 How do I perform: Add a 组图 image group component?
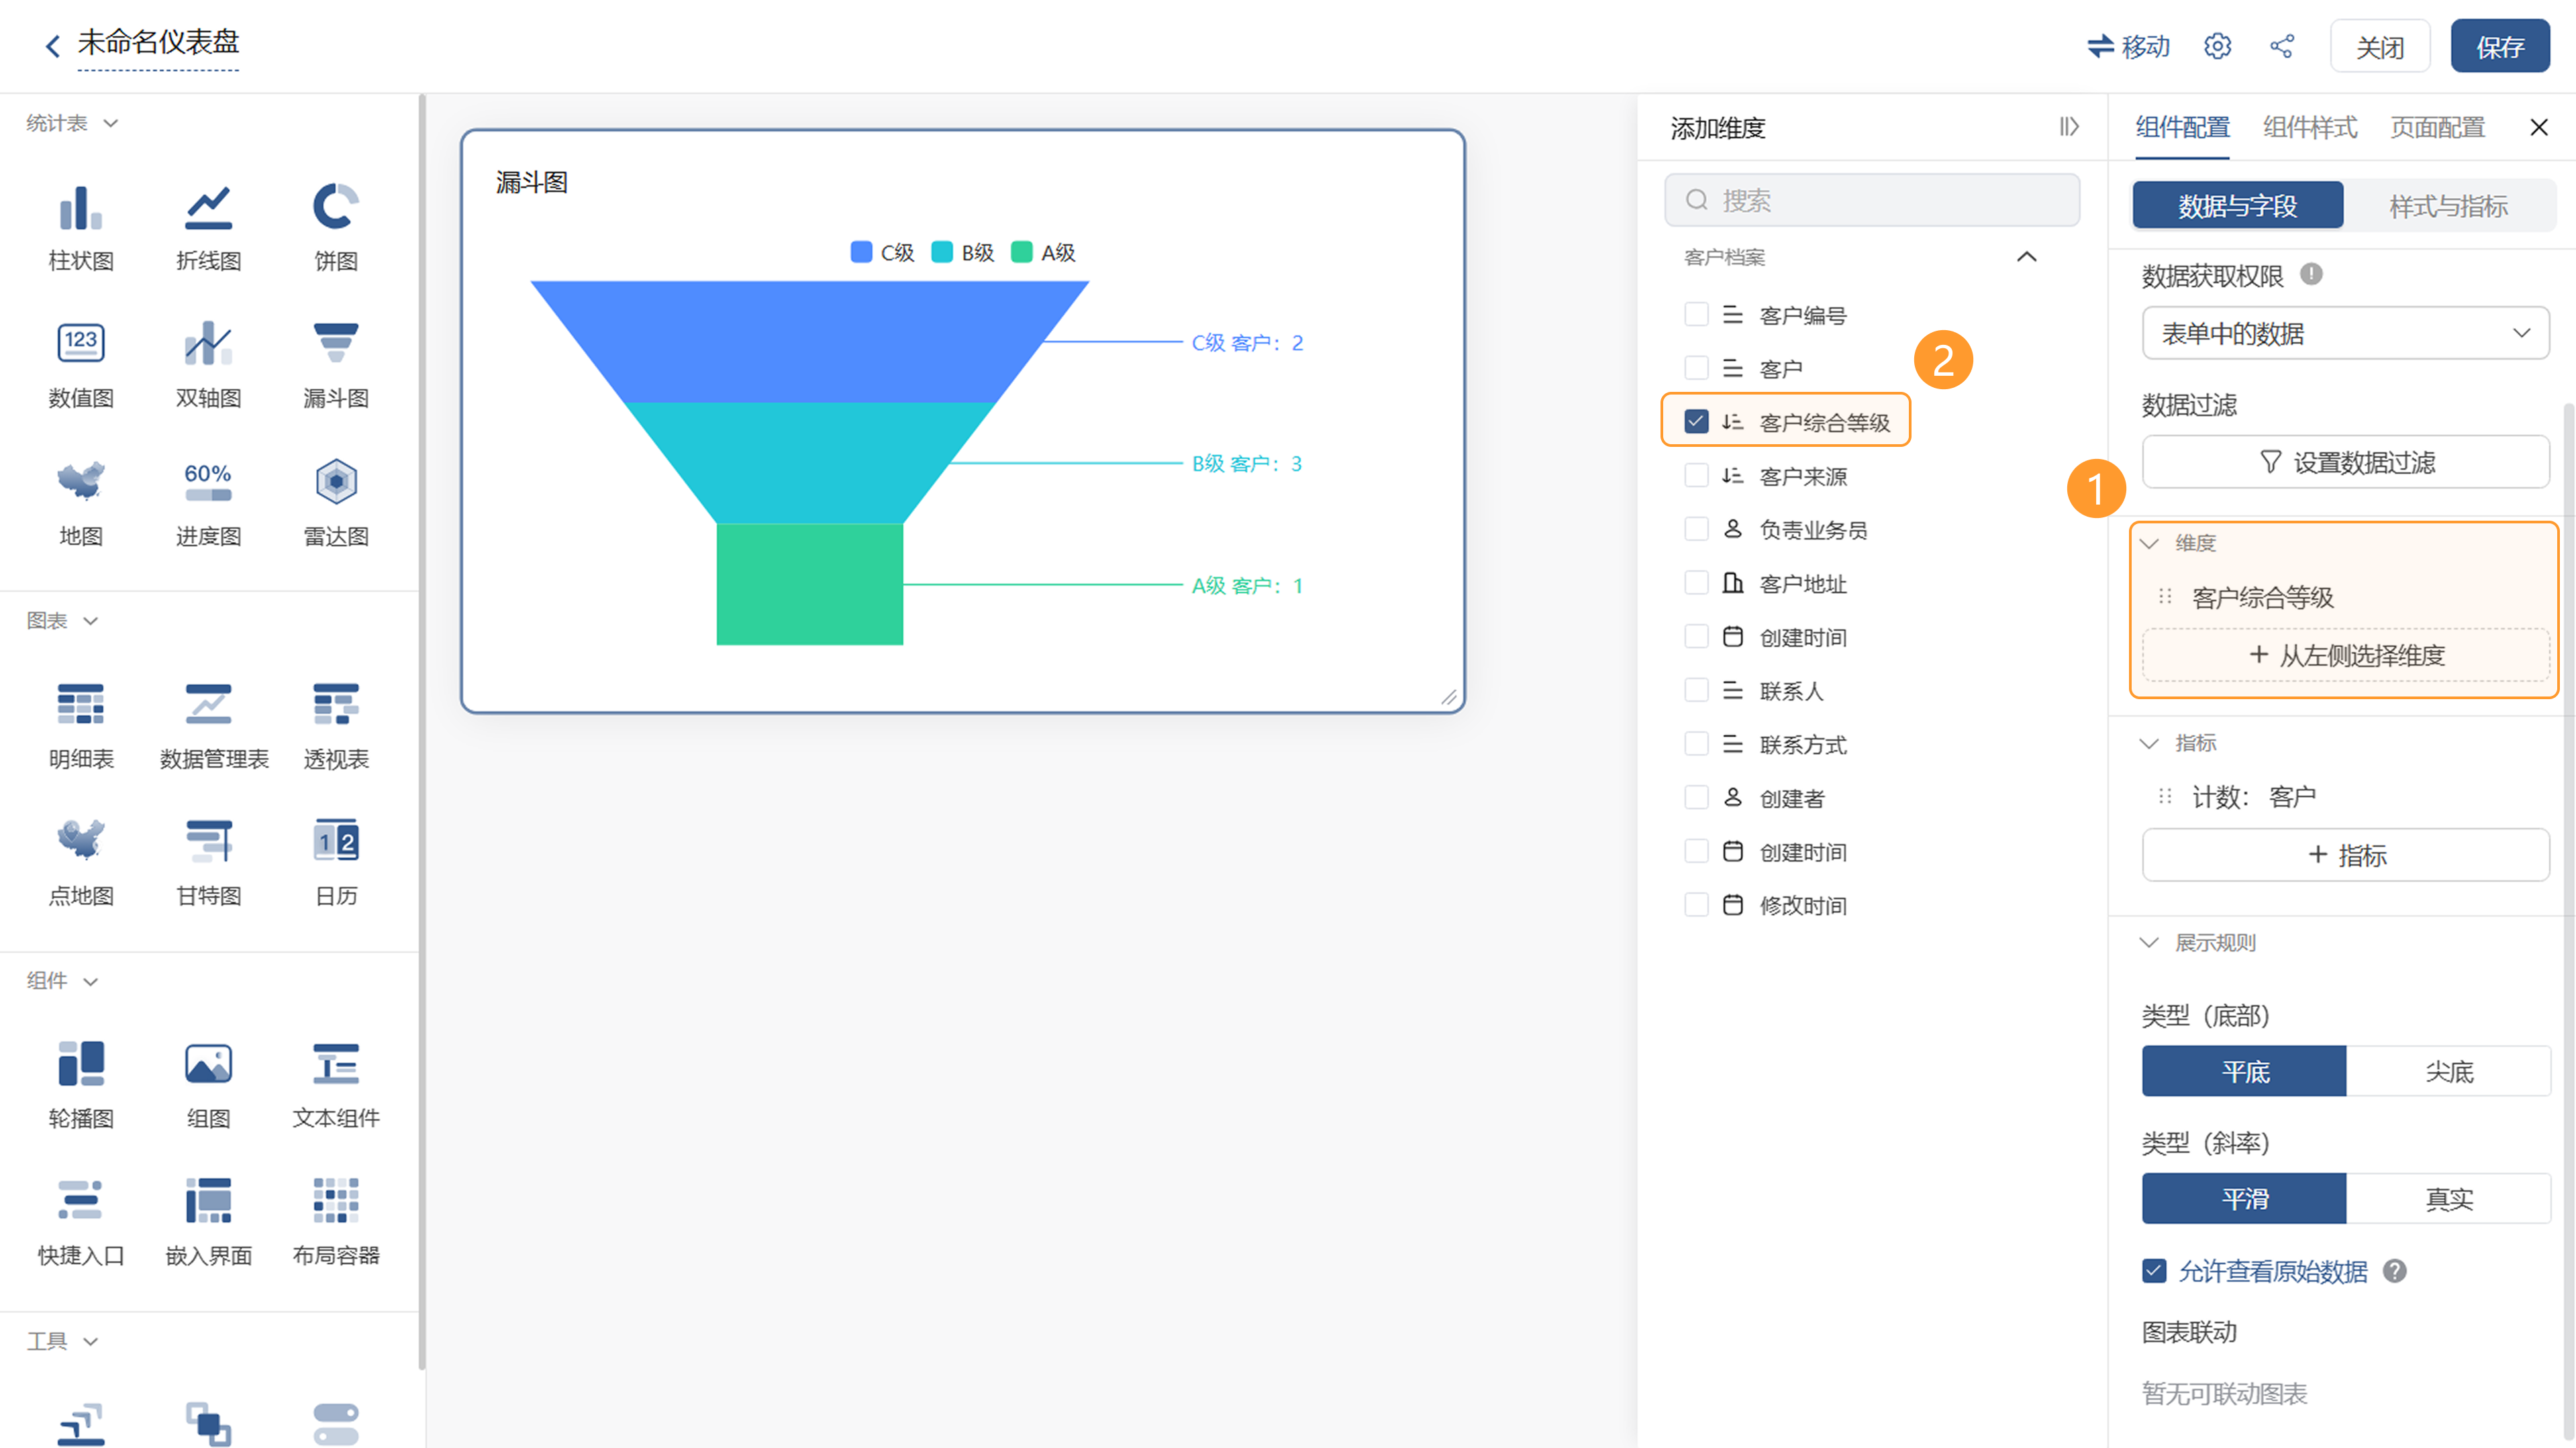pos(208,1085)
